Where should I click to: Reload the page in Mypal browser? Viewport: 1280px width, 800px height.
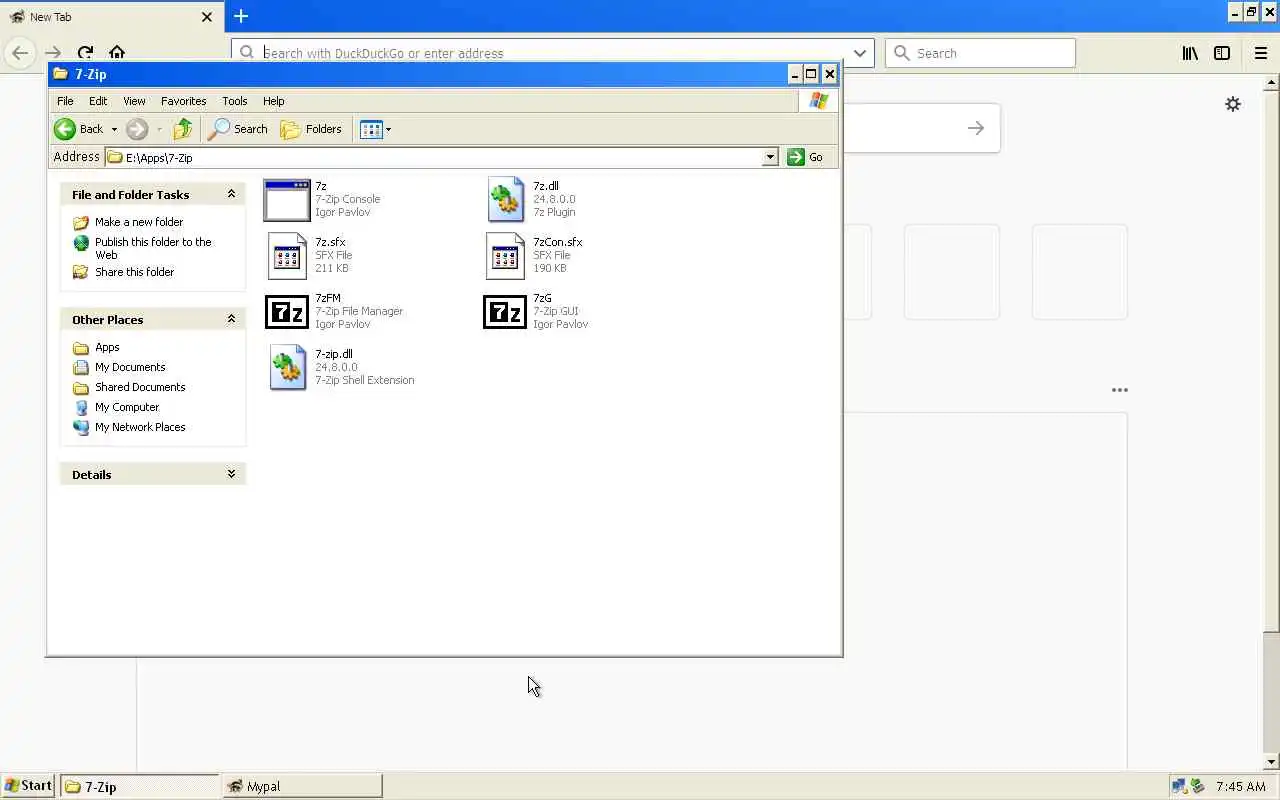click(85, 53)
